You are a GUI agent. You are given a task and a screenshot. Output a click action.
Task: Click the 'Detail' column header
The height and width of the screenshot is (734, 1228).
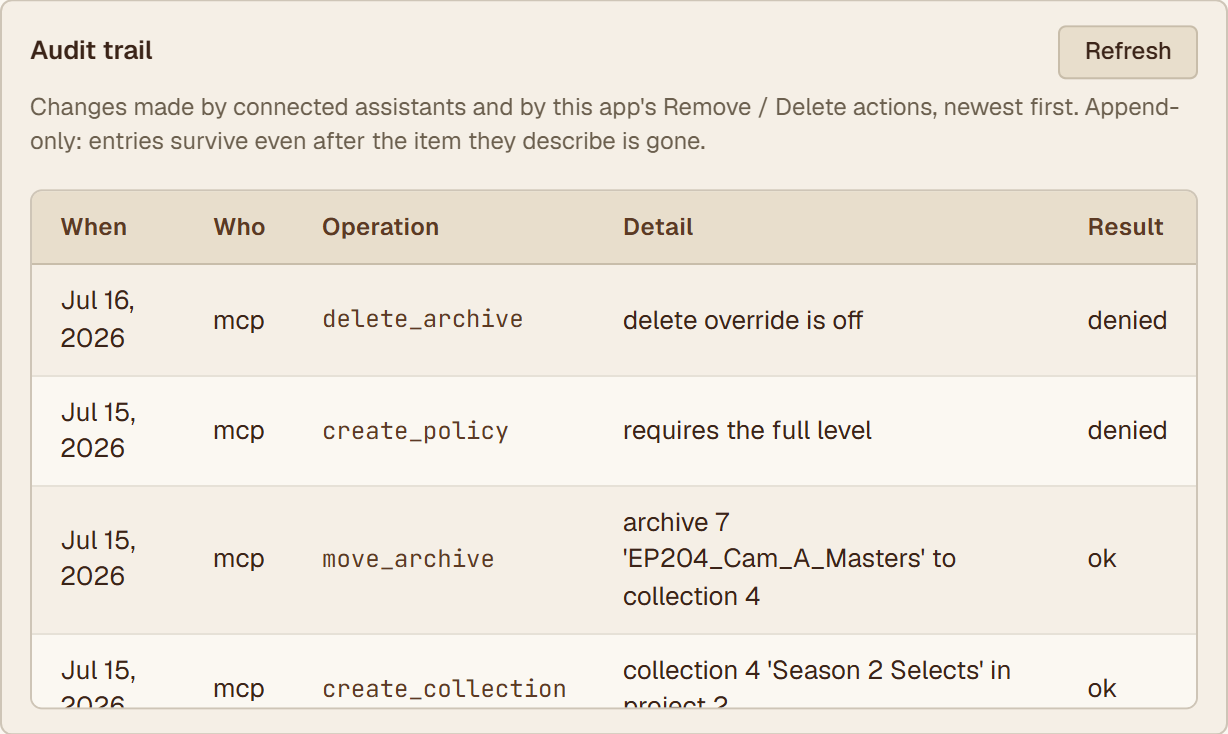(658, 227)
